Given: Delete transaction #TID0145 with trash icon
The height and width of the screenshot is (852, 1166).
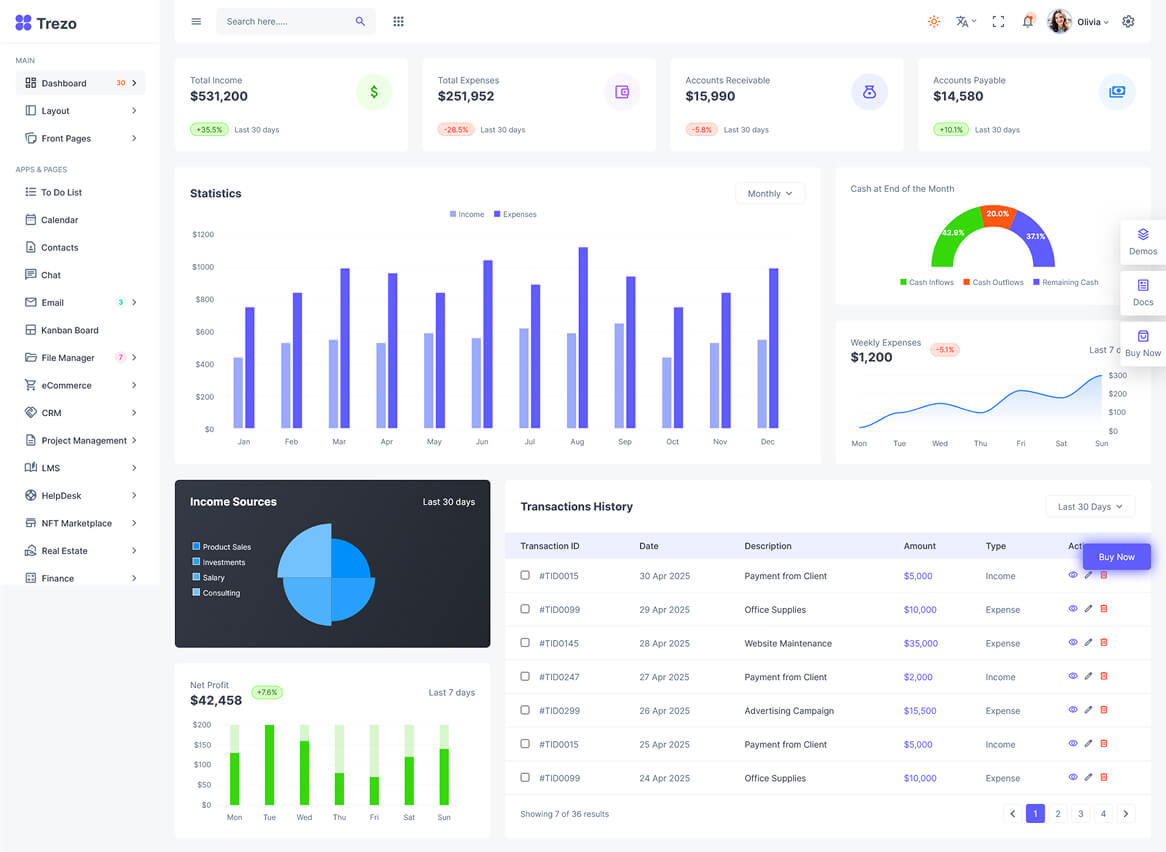Looking at the screenshot, I should click(x=1104, y=642).
